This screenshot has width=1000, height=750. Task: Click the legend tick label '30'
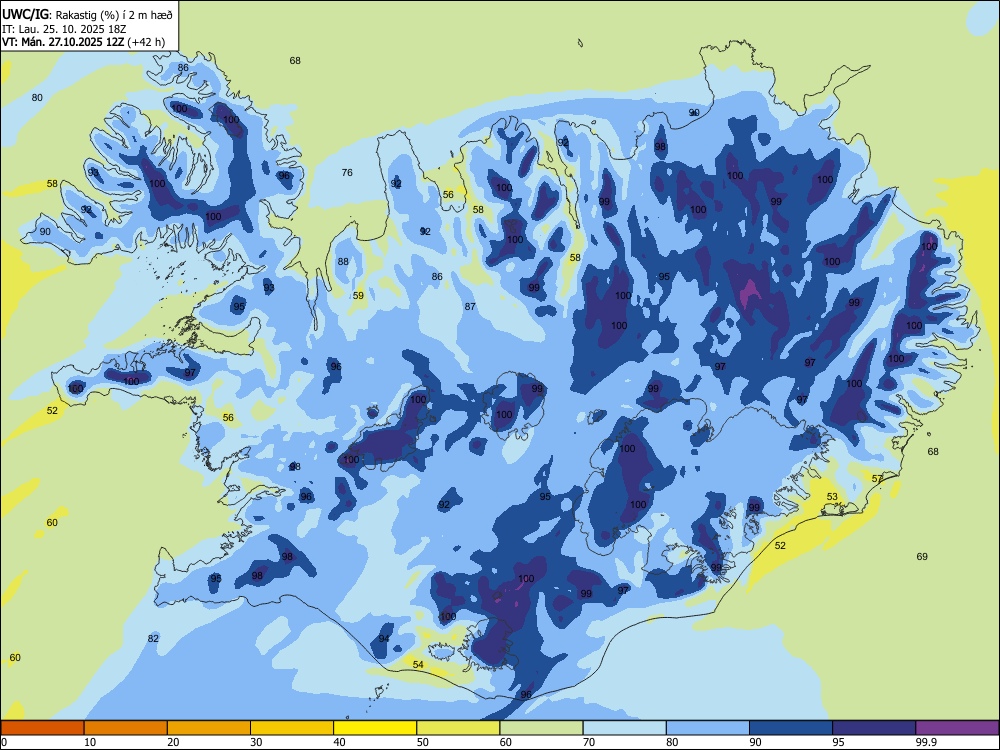pyautogui.click(x=256, y=742)
